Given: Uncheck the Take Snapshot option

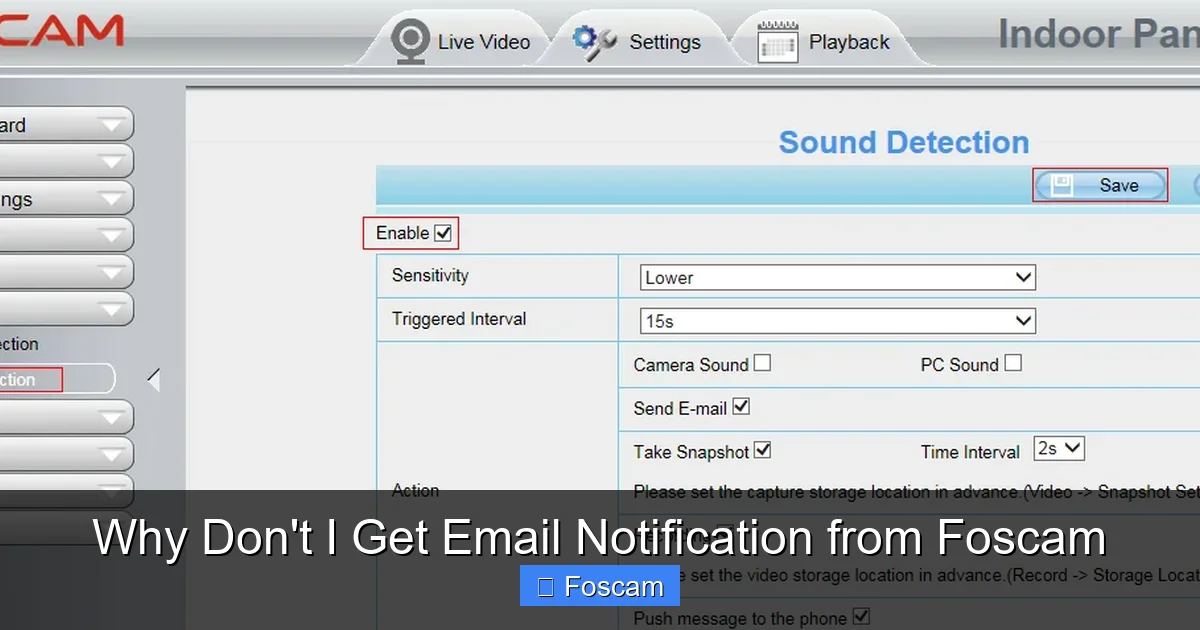Looking at the screenshot, I should pos(763,450).
